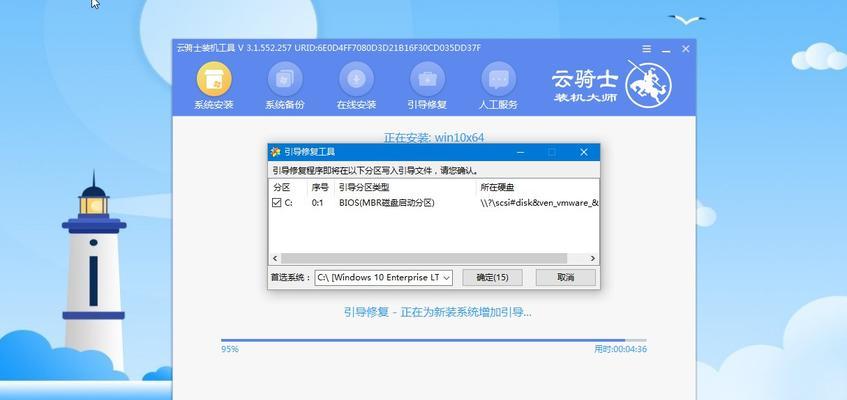This screenshot has height=400, width=847.
Task: Click the 引导修复工具 dialog title icon
Action: click(x=275, y=152)
